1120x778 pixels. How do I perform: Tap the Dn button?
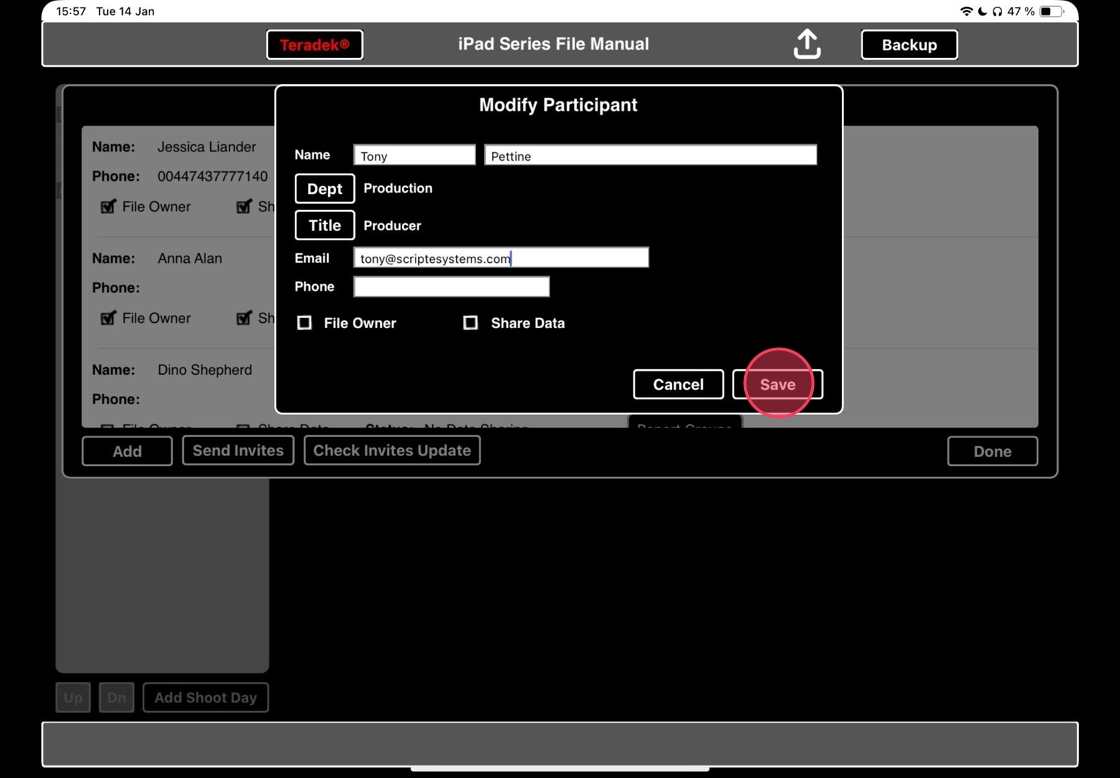(x=116, y=697)
